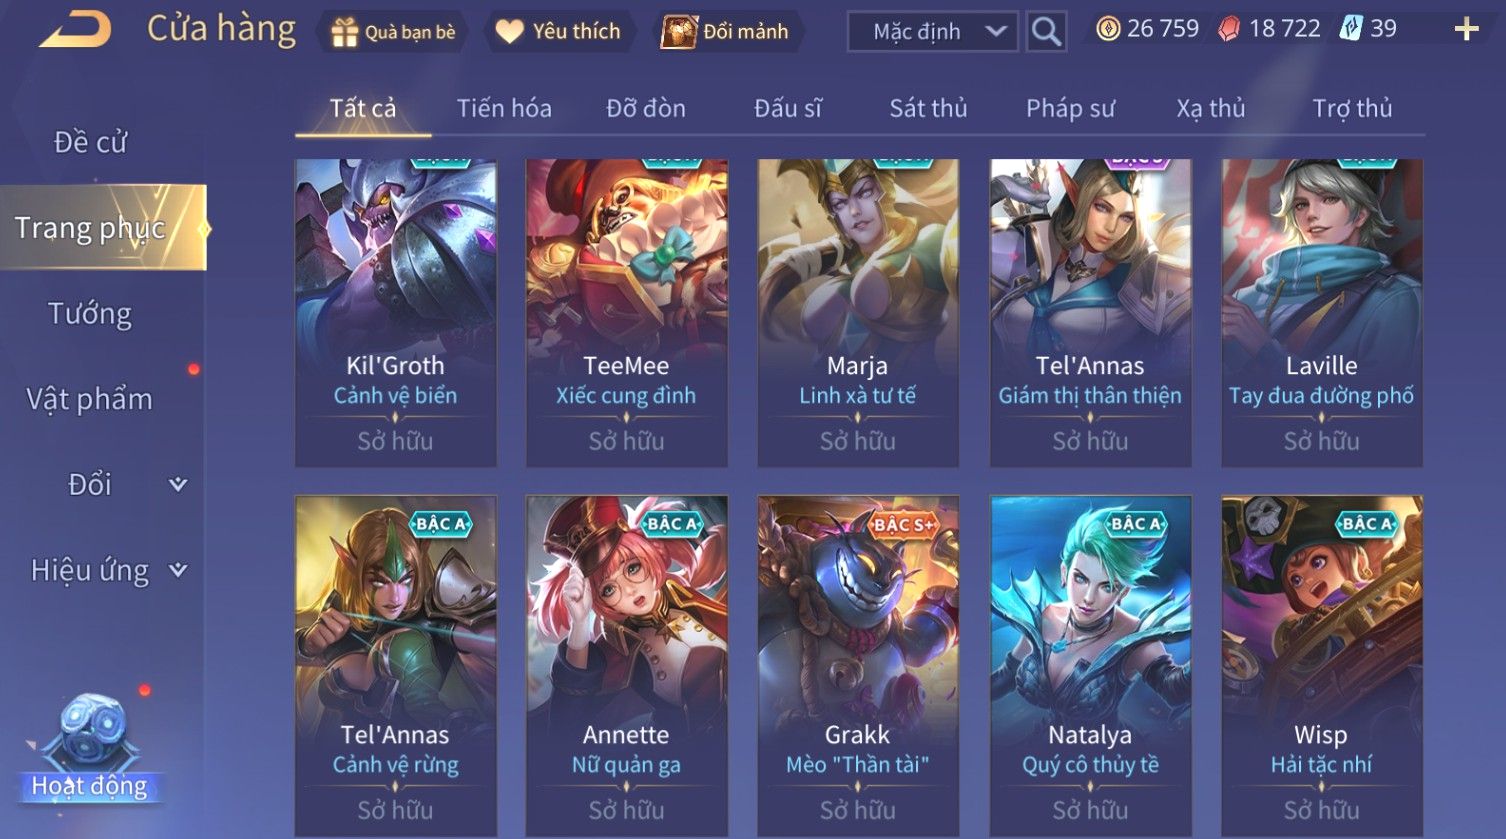The height and width of the screenshot is (839, 1506).
Task: Click the plus icon to add currency
Action: 1466,29
